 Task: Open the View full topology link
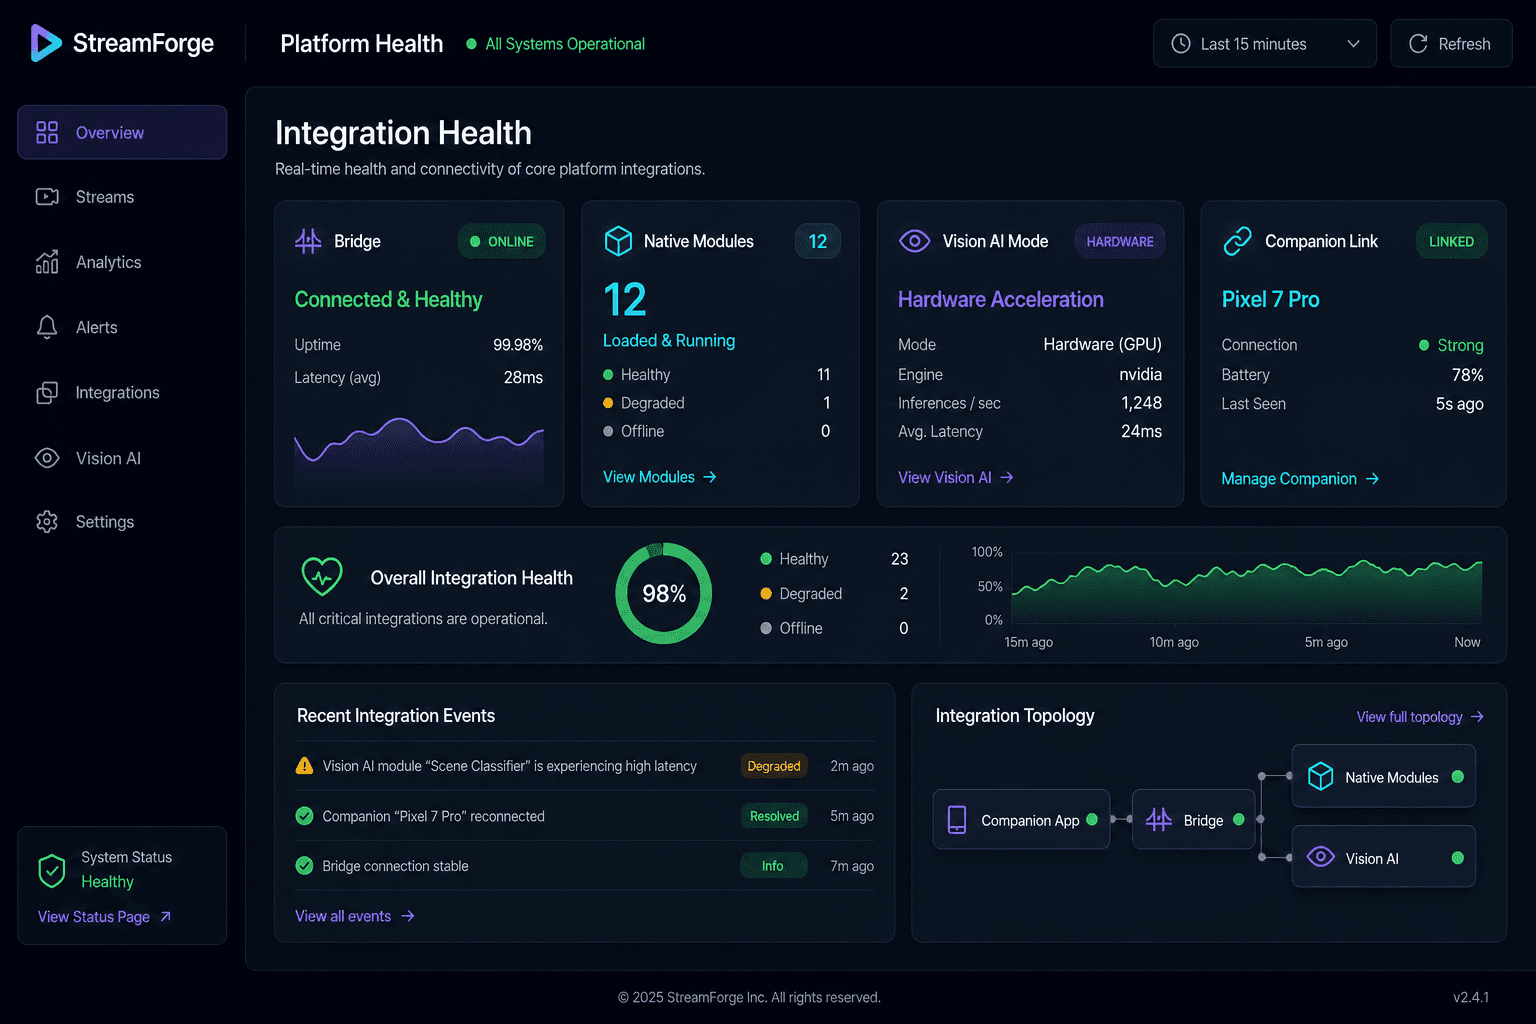[x=1420, y=717]
